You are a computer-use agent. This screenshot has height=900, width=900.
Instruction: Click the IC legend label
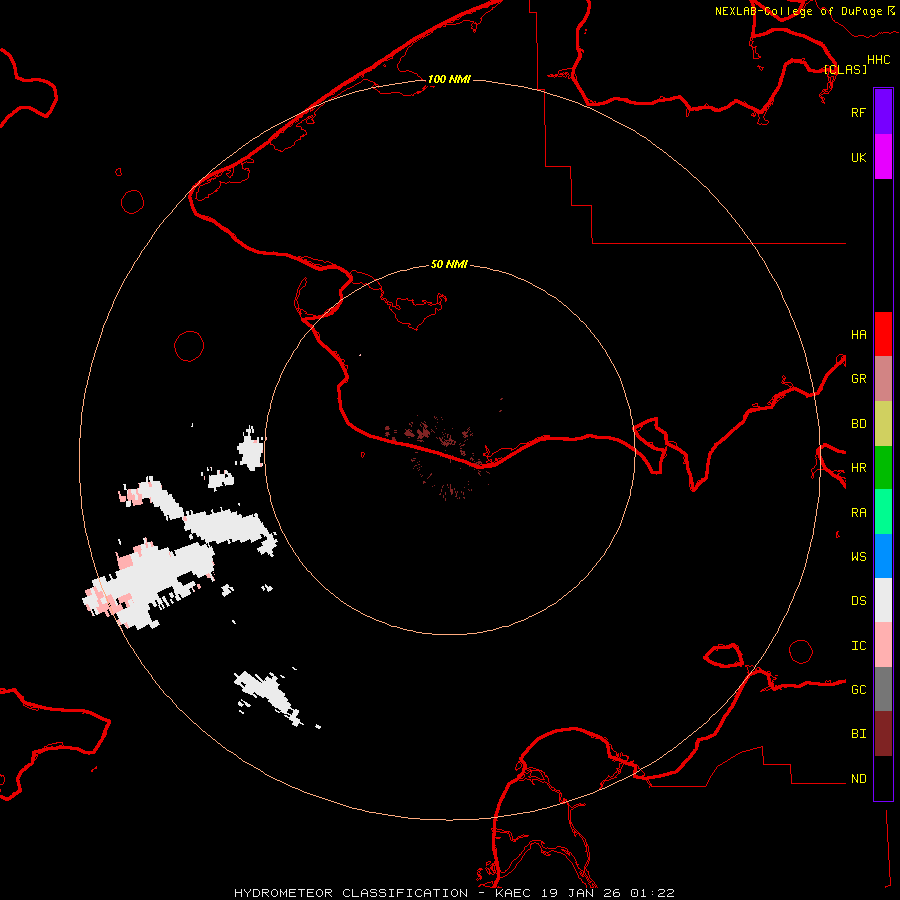(x=858, y=646)
